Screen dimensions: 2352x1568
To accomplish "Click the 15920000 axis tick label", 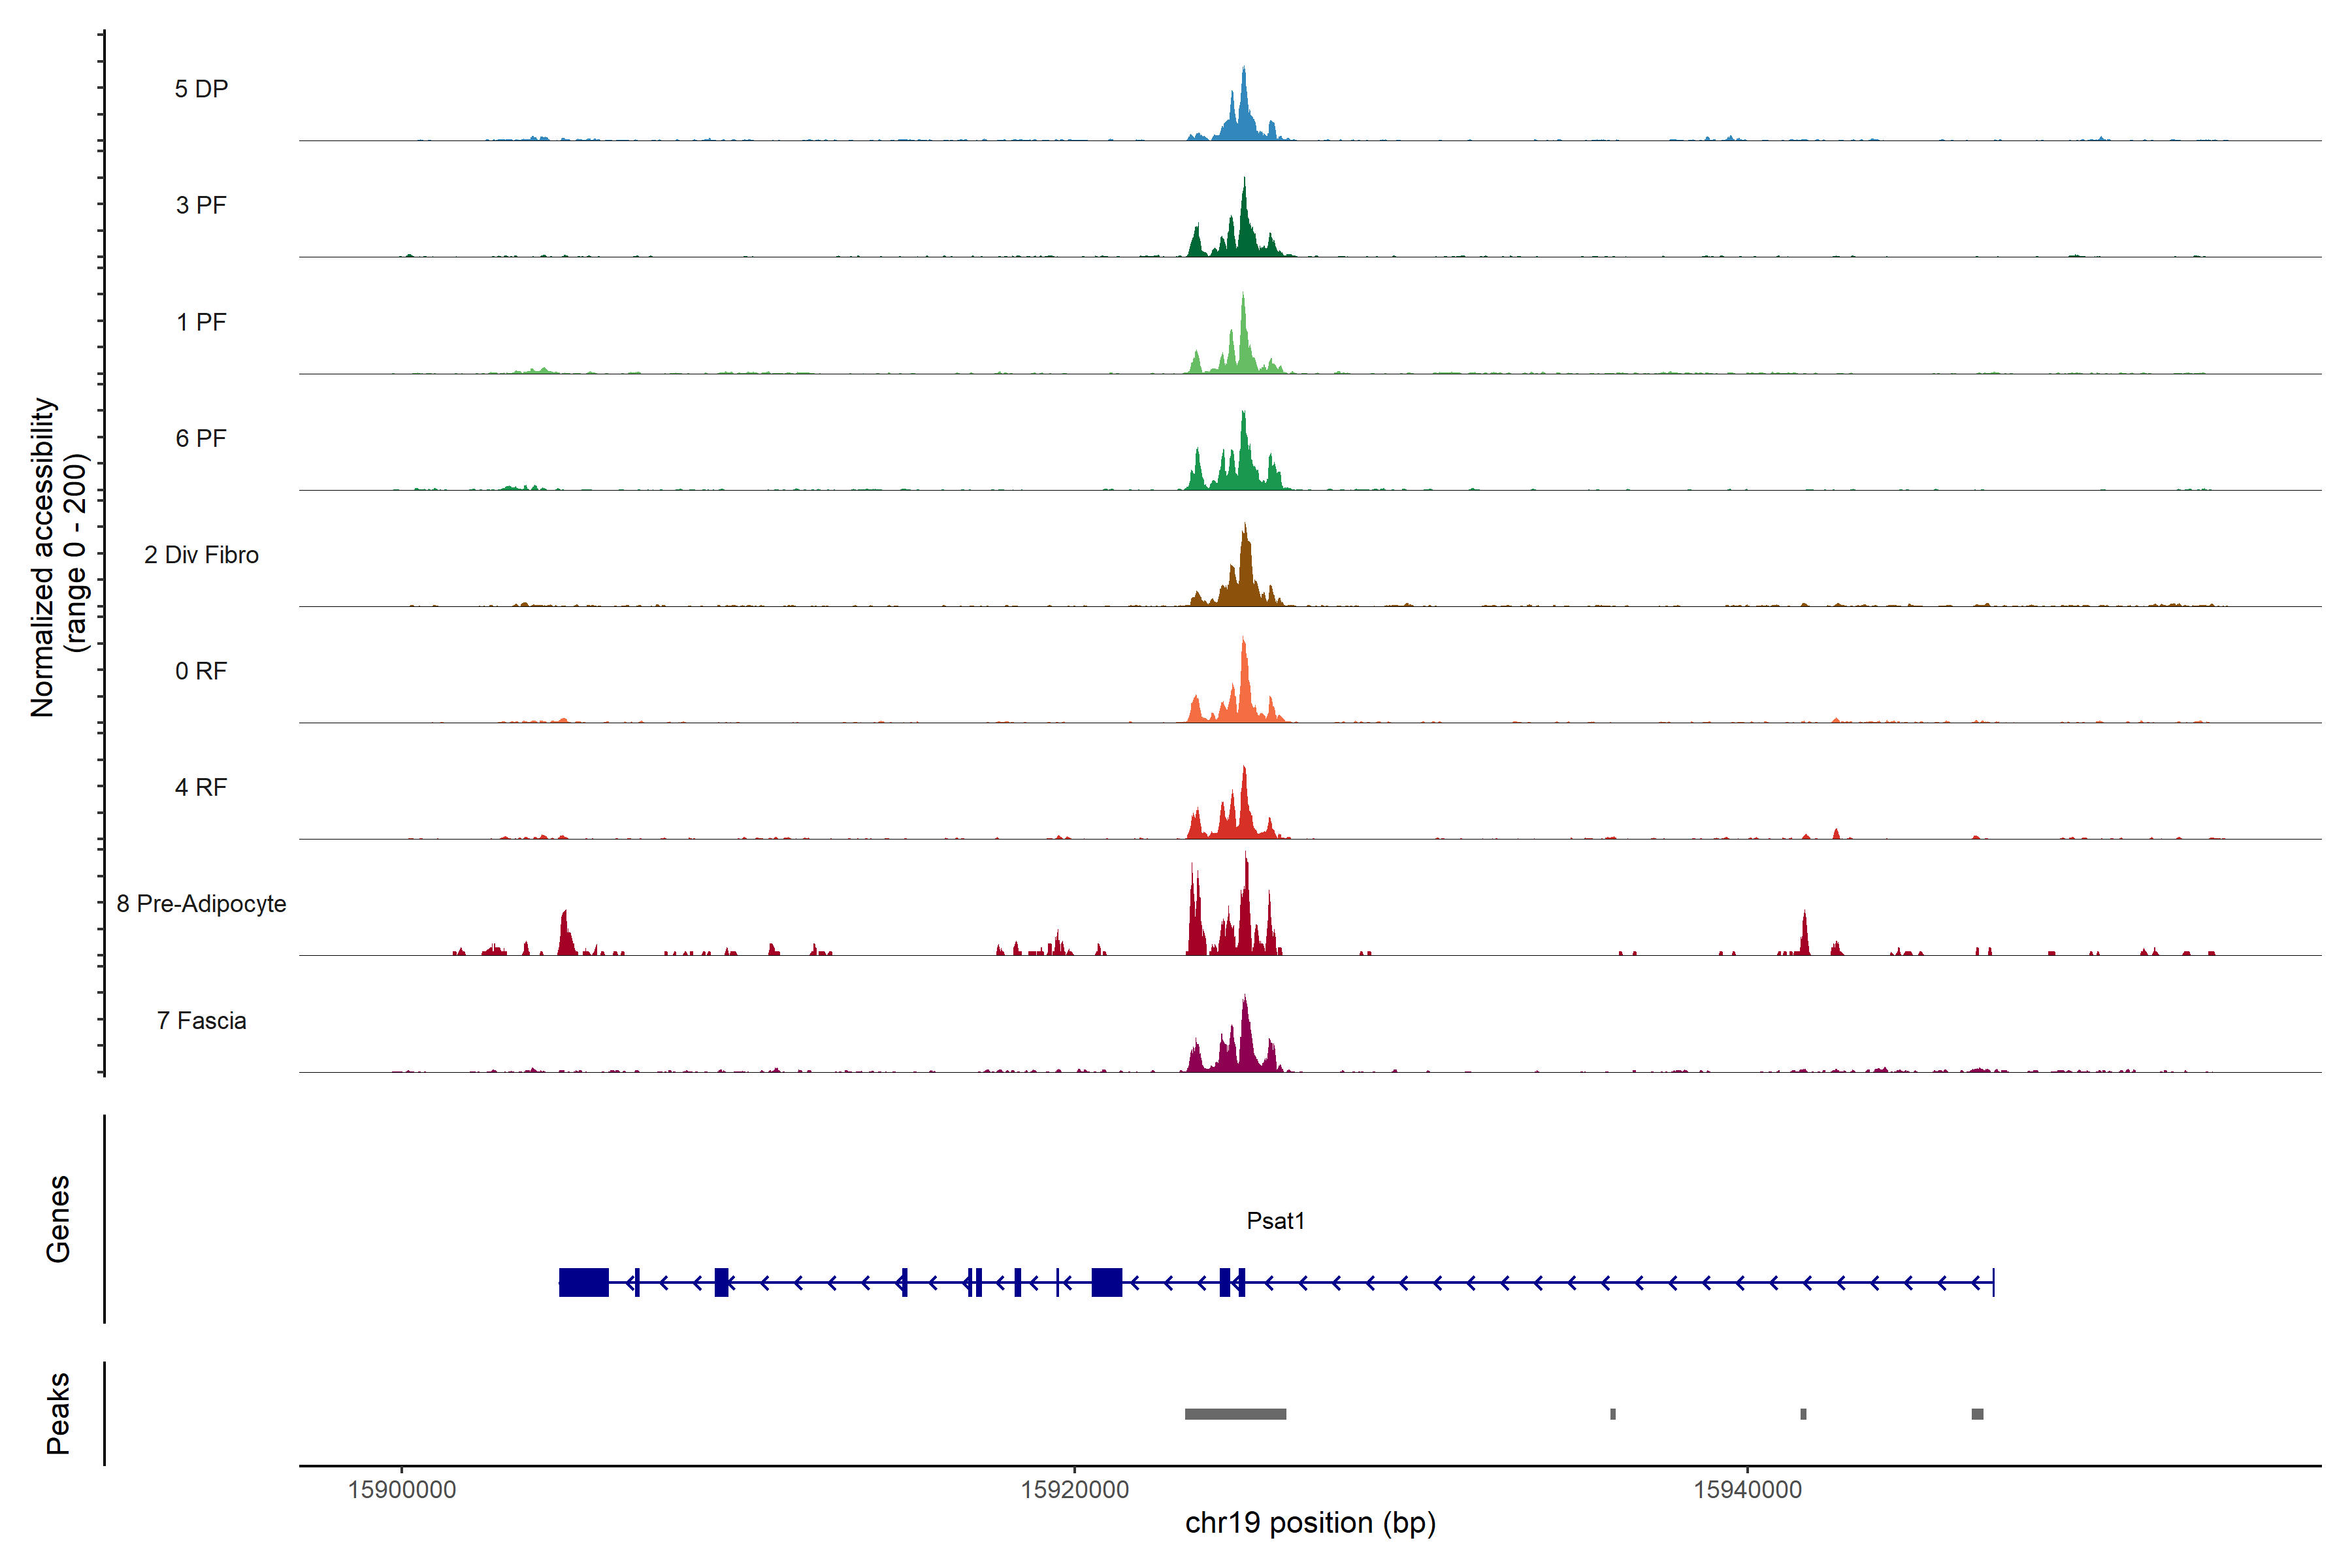I will click(x=1074, y=1490).
